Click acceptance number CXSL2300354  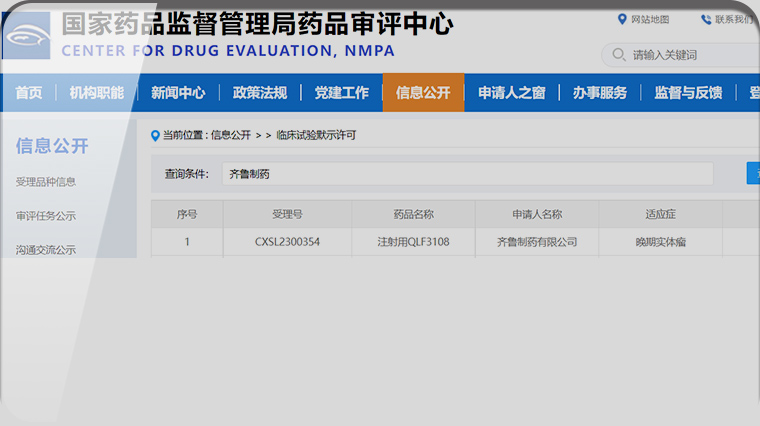pyautogui.click(x=287, y=242)
